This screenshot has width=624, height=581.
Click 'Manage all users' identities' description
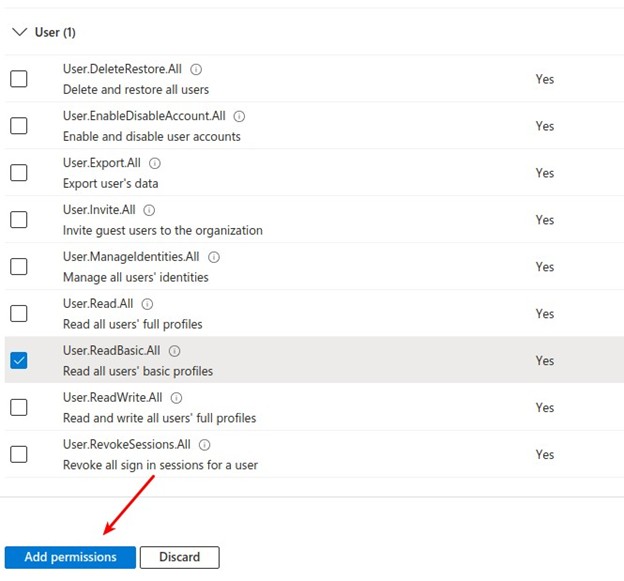tap(136, 277)
